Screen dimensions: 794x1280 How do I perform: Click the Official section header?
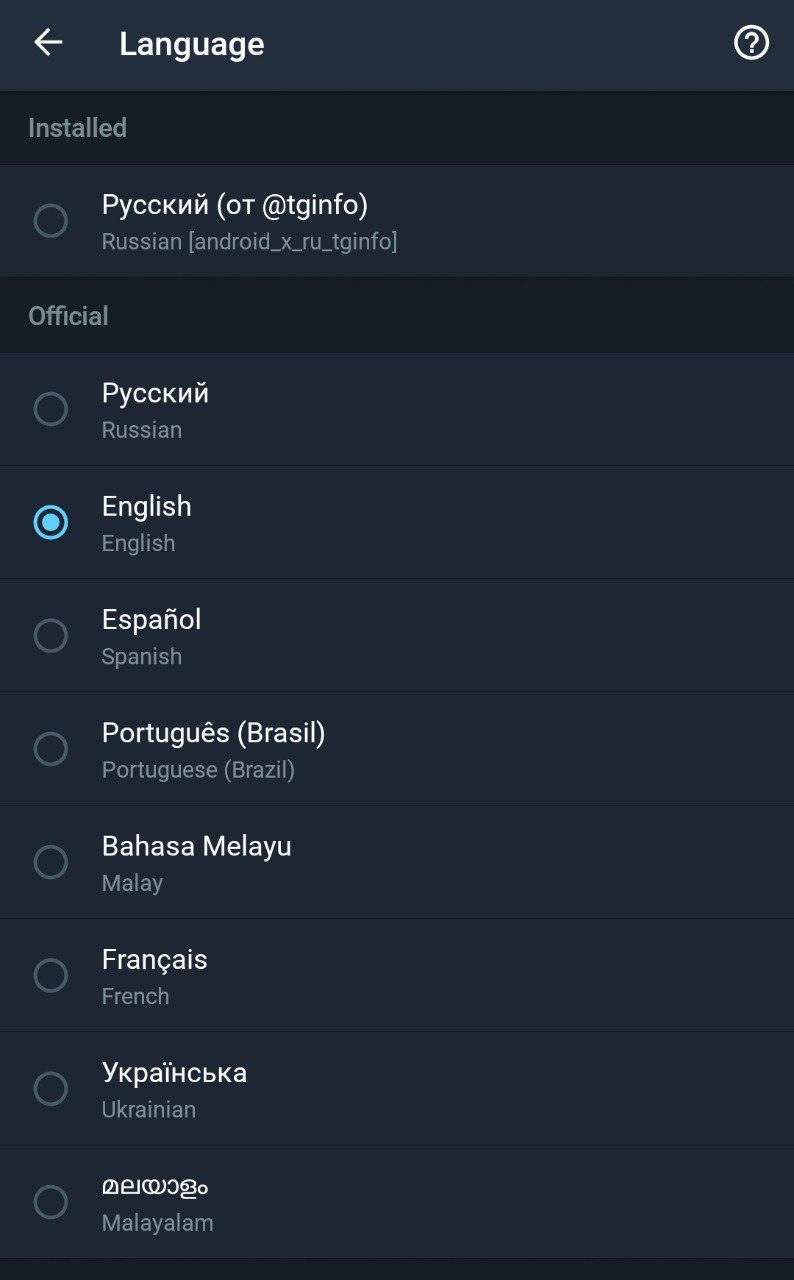tap(68, 316)
